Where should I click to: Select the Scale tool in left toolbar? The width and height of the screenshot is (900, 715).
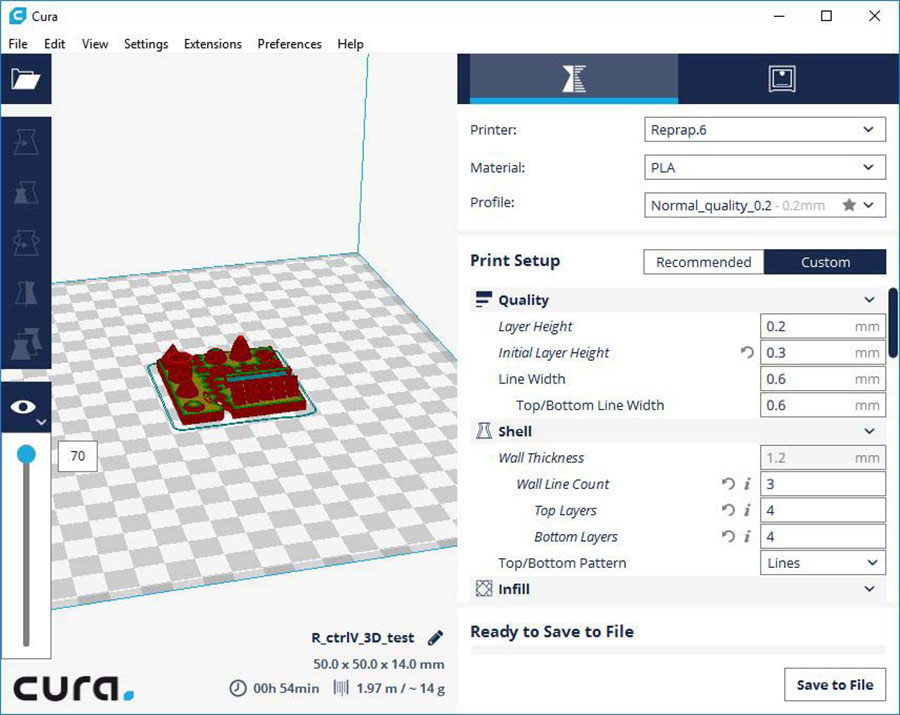(26, 192)
